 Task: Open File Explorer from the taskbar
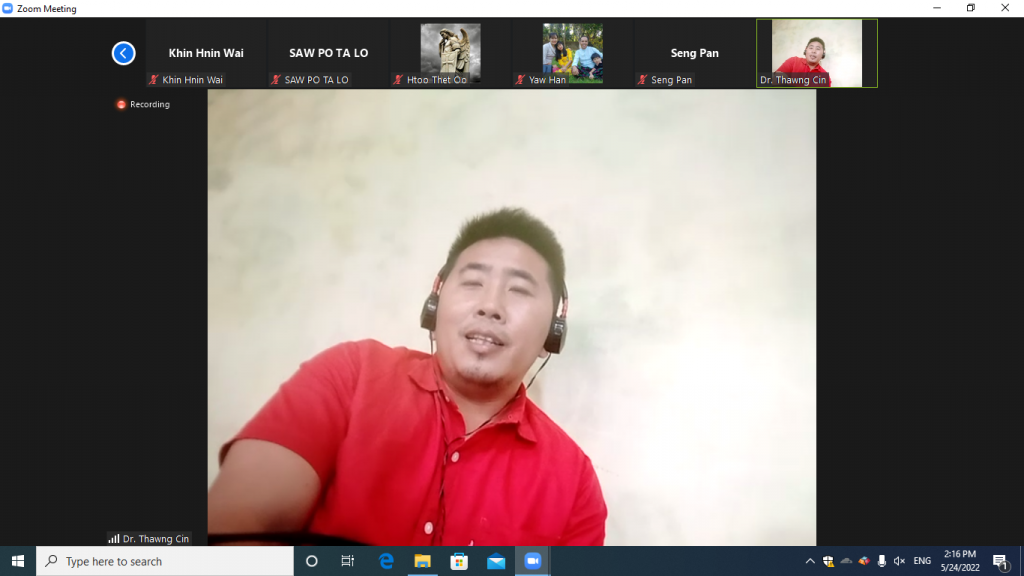click(423, 561)
